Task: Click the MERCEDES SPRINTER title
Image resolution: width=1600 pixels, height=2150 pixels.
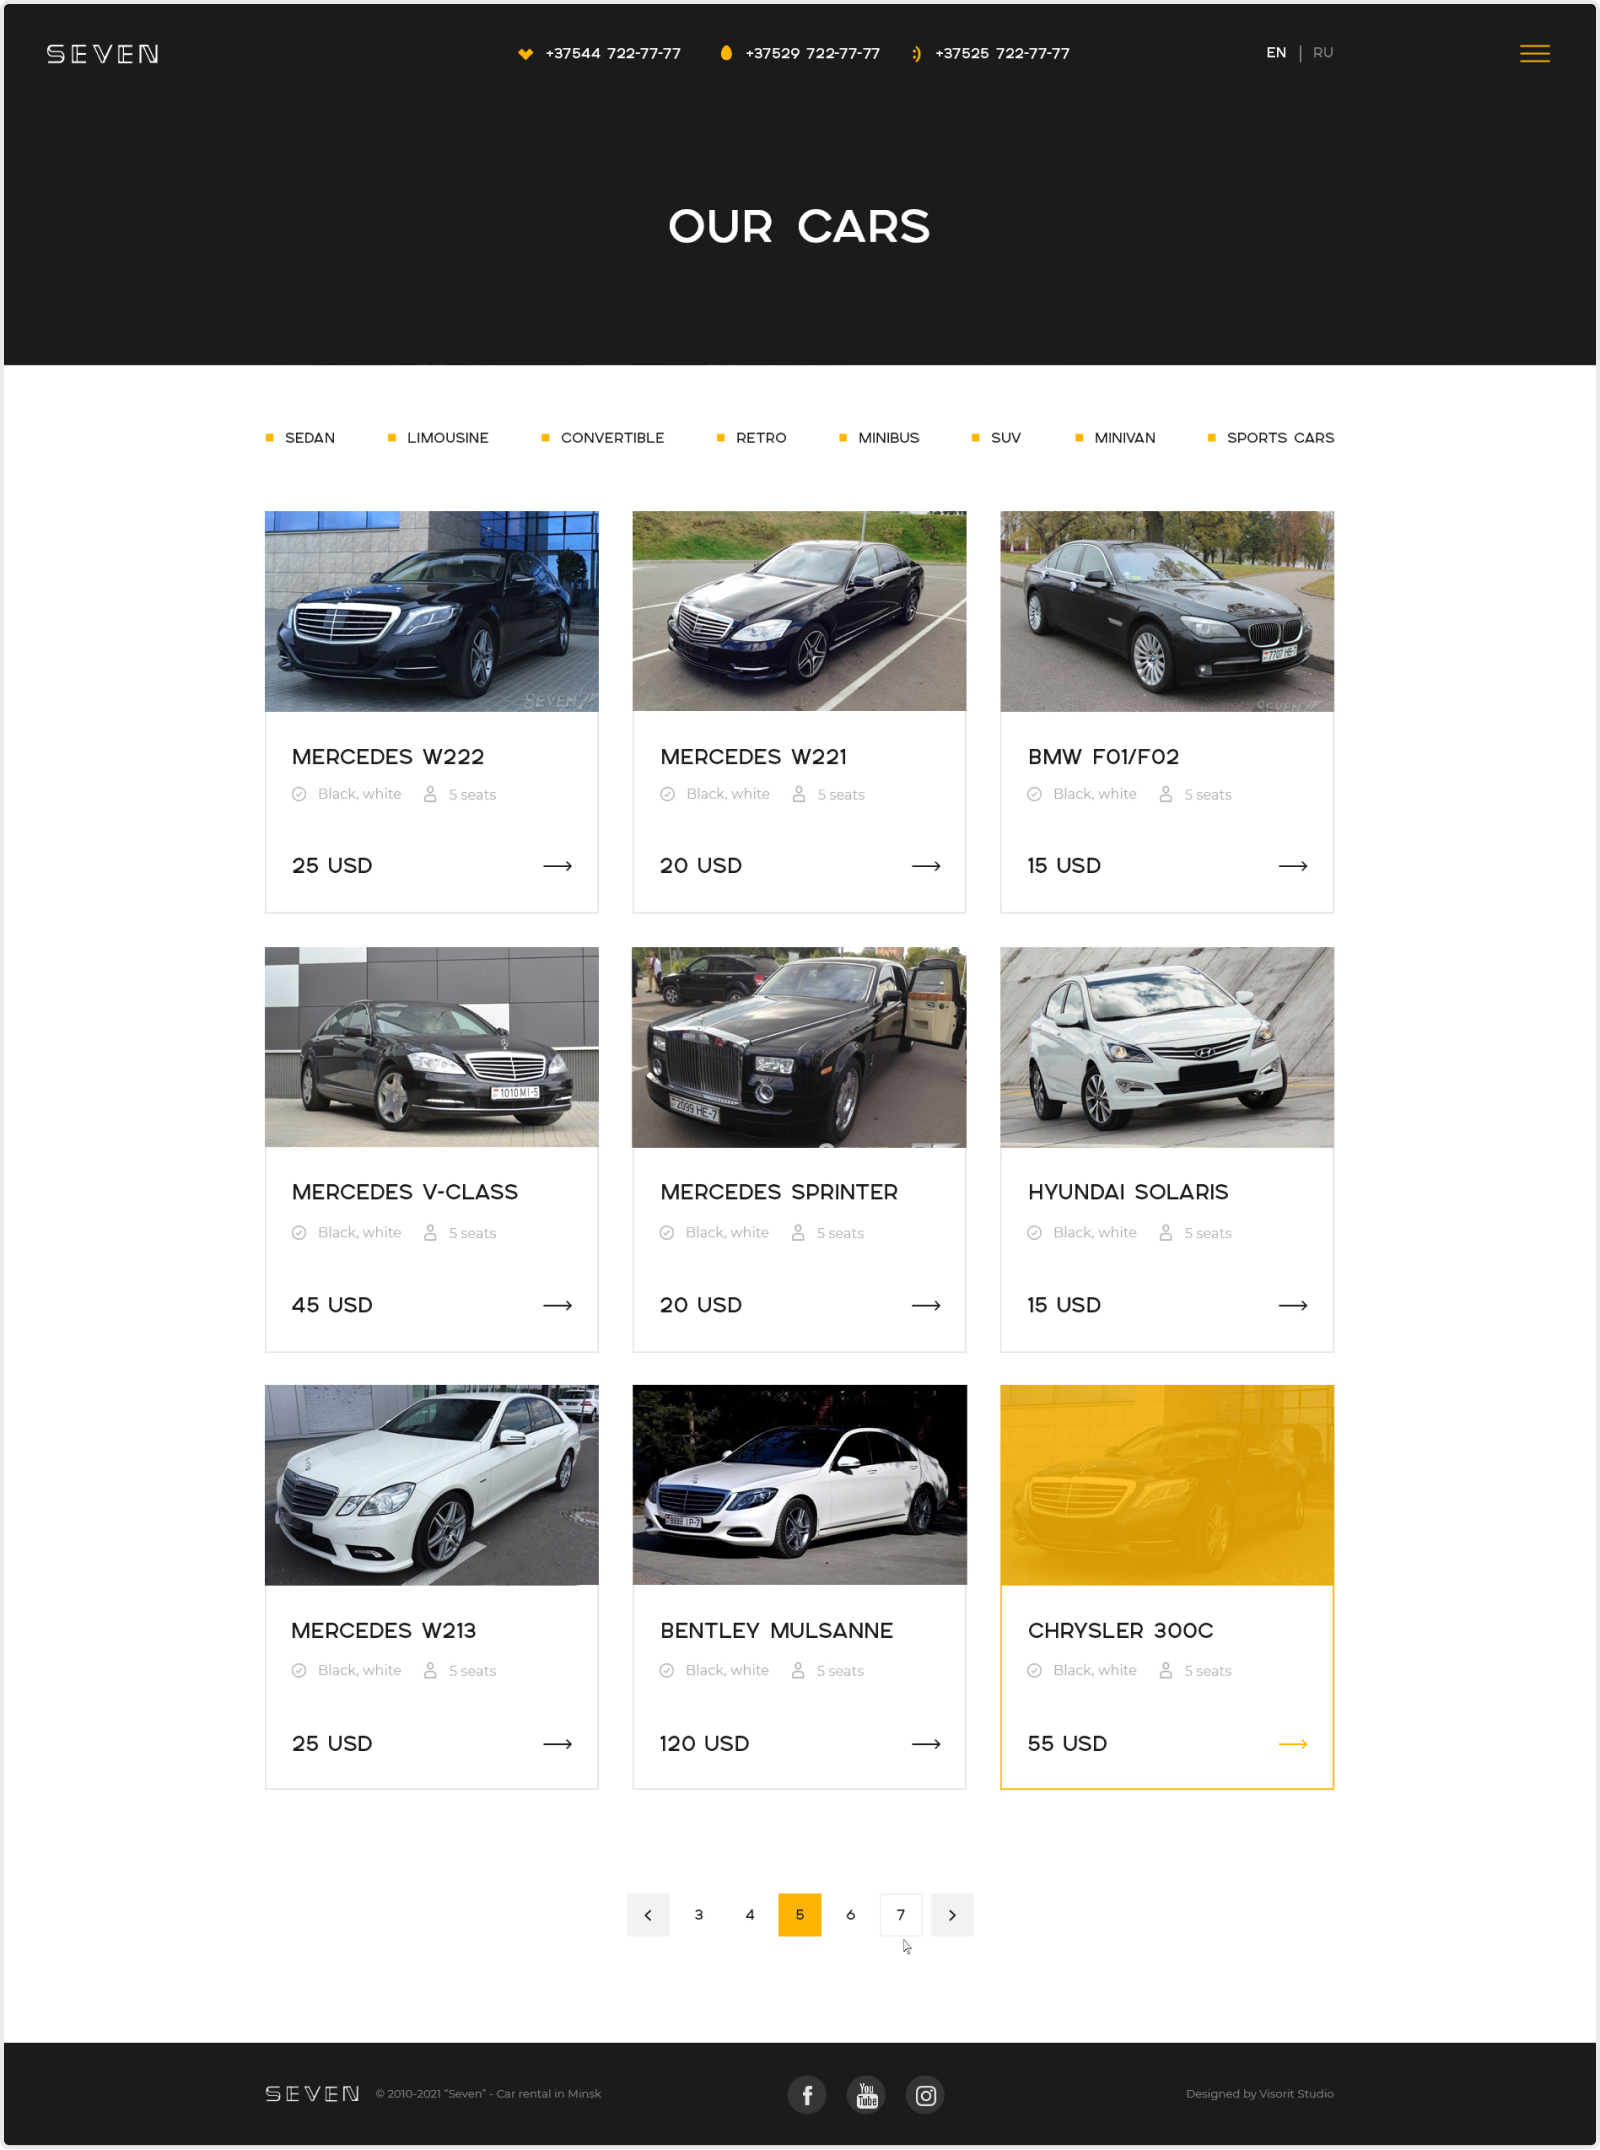Action: 779,1192
